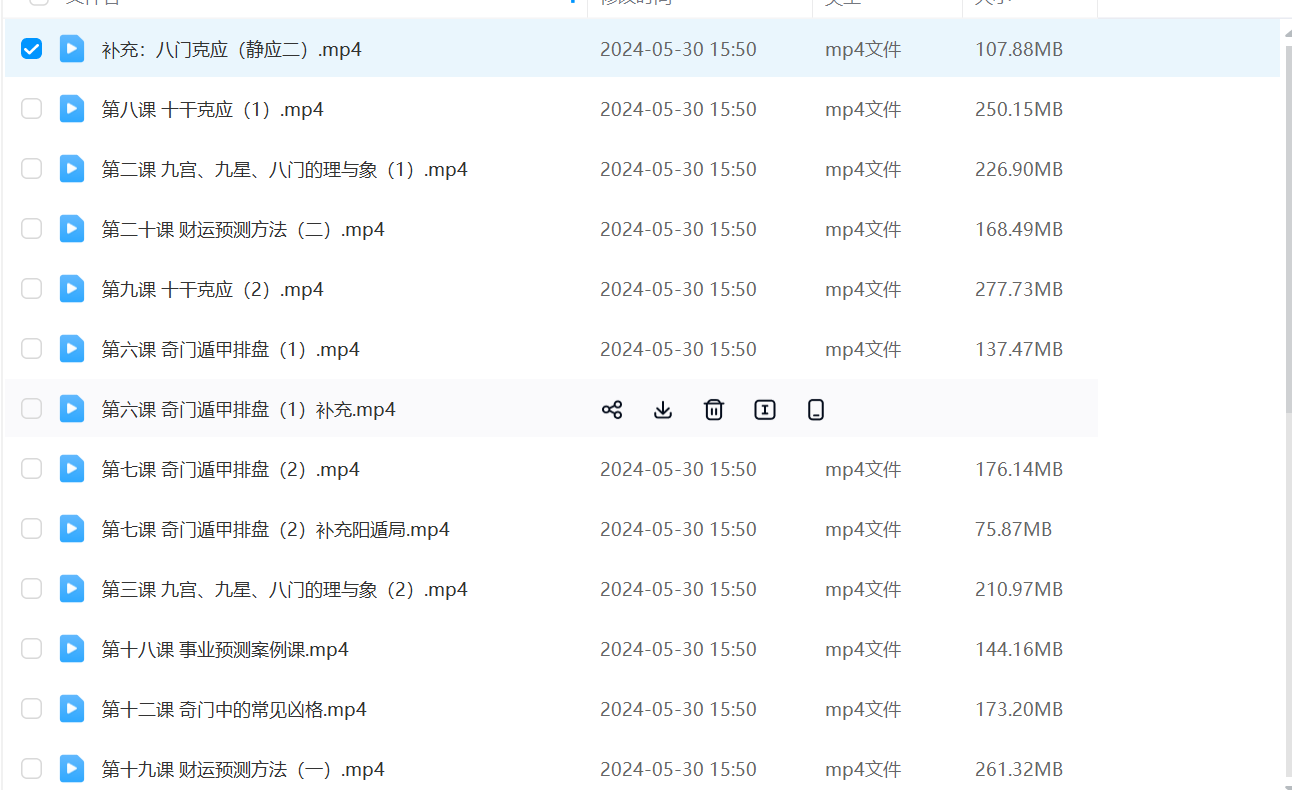Open file 第二课 九宫、九星、八门的理与象（1）.mp4
1292x790 pixels.
(x=284, y=170)
